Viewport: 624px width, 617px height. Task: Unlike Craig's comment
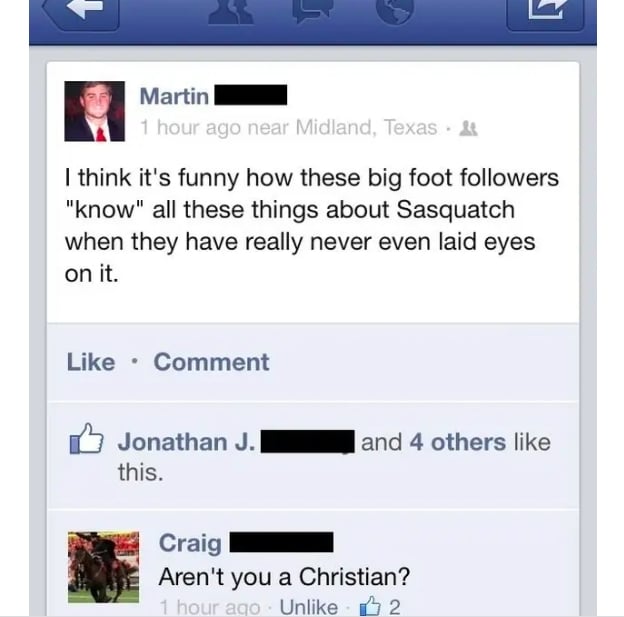pos(308,607)
